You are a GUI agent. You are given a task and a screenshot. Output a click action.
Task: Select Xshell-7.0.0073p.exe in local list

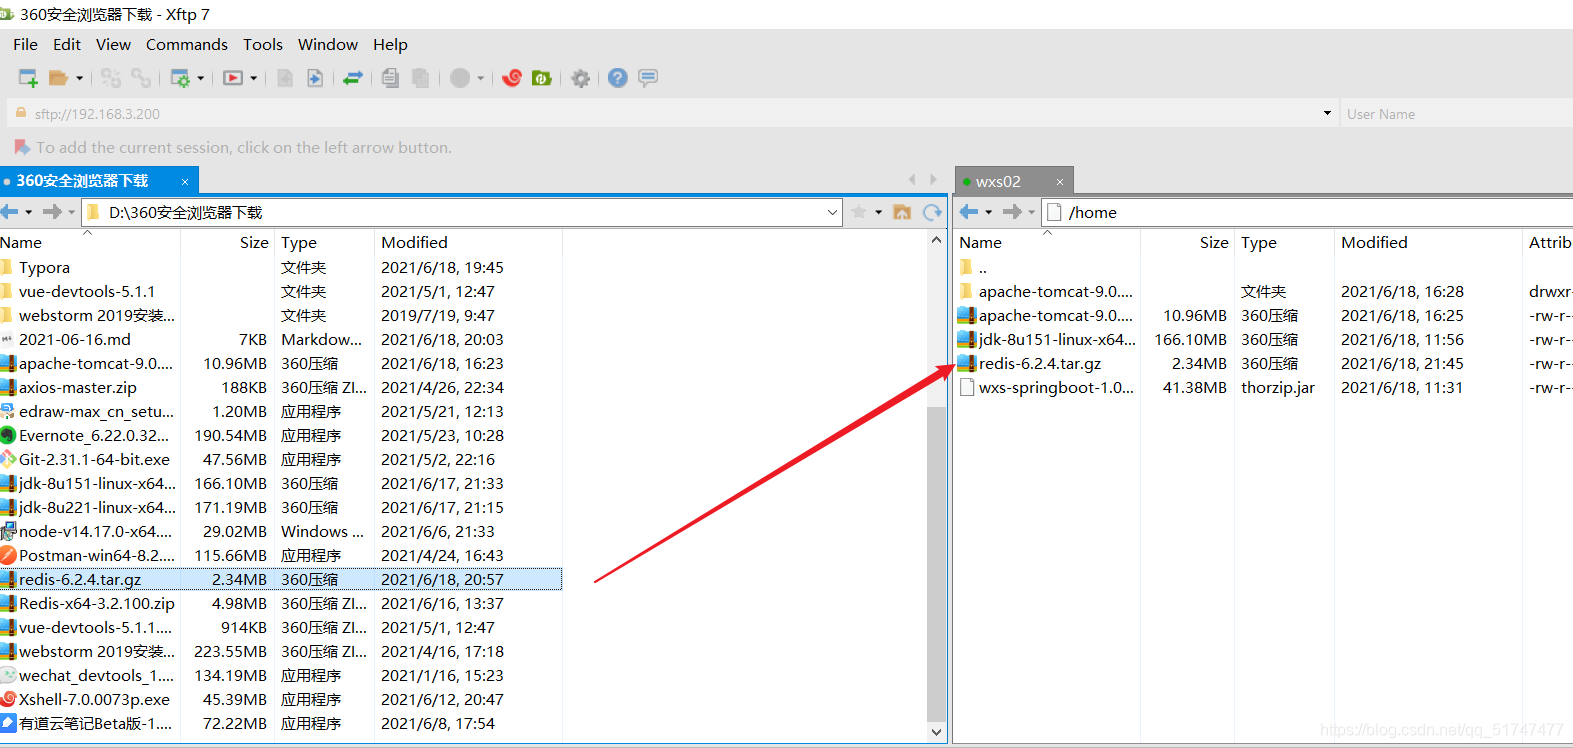click(281, 699)
